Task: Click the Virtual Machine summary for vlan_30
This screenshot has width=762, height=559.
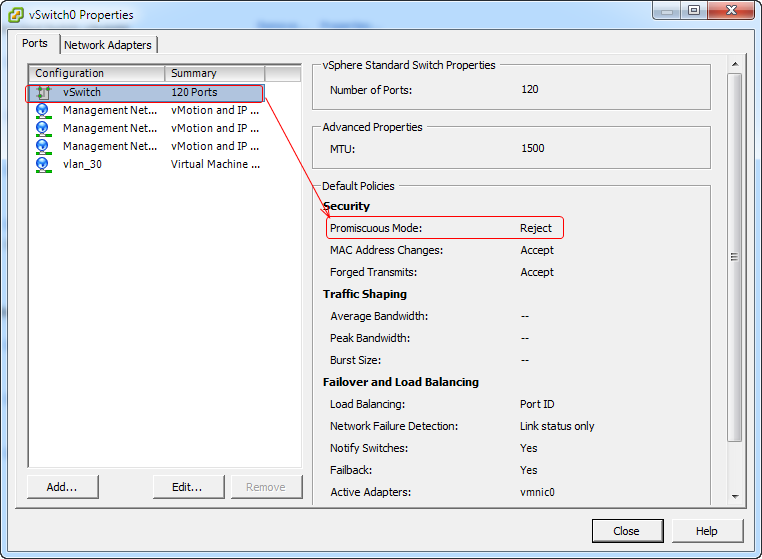Action: click(215, 164)
